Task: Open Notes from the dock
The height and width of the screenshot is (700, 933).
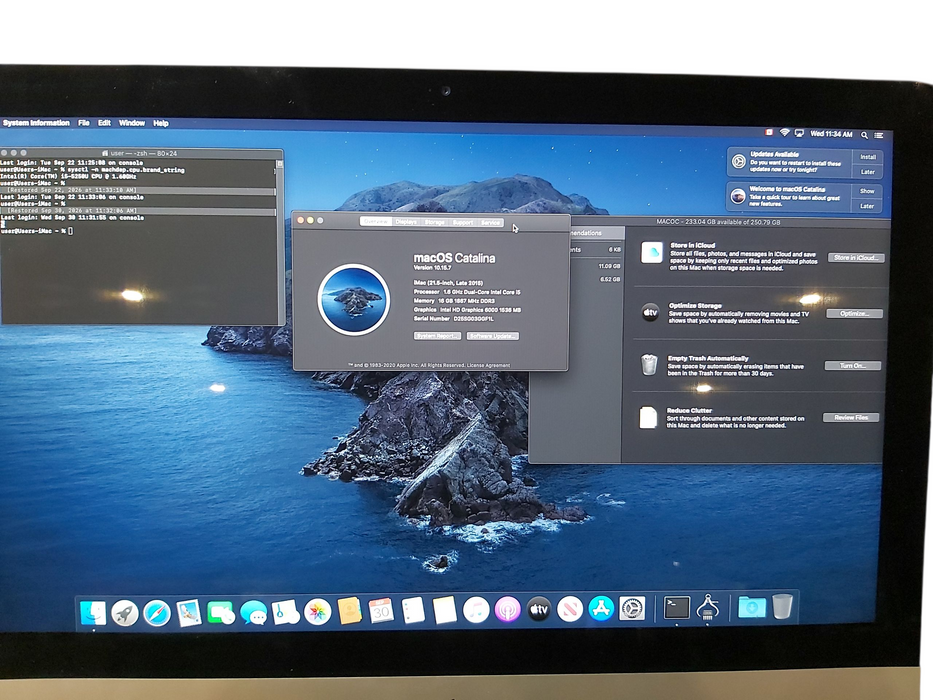Action: click(444, 611)
